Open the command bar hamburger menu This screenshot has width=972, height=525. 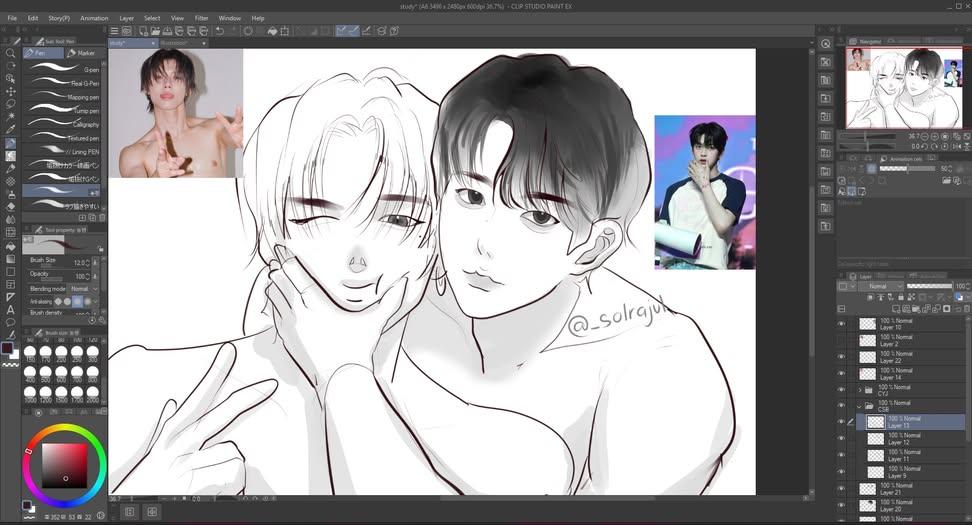(114, 31)
